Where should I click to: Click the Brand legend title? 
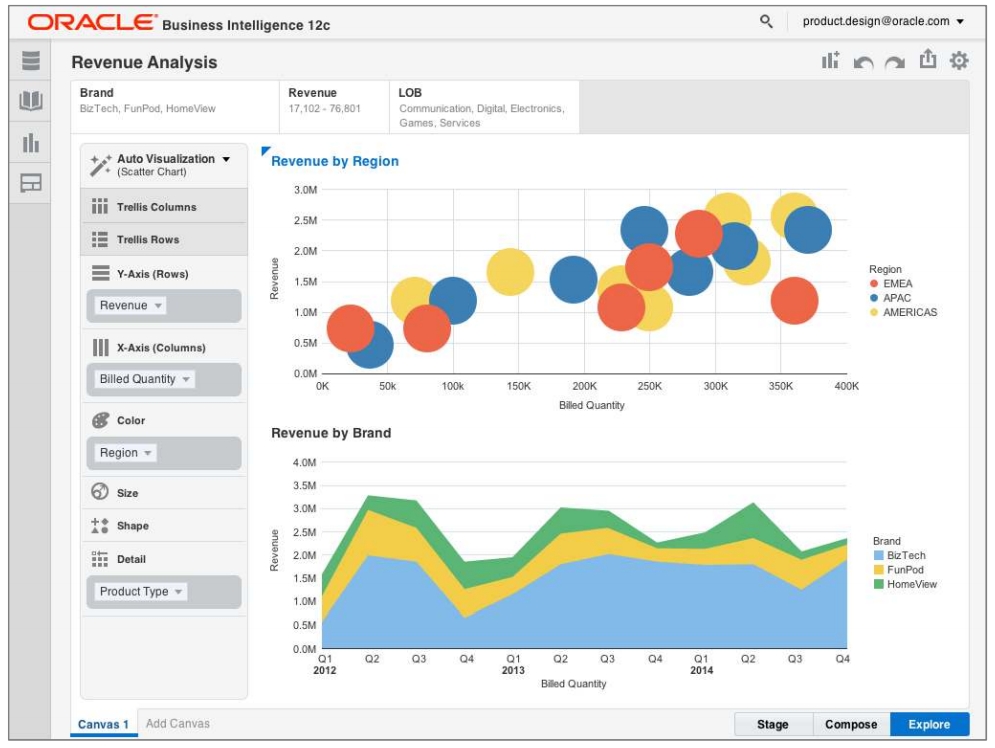tap(886, 541)
